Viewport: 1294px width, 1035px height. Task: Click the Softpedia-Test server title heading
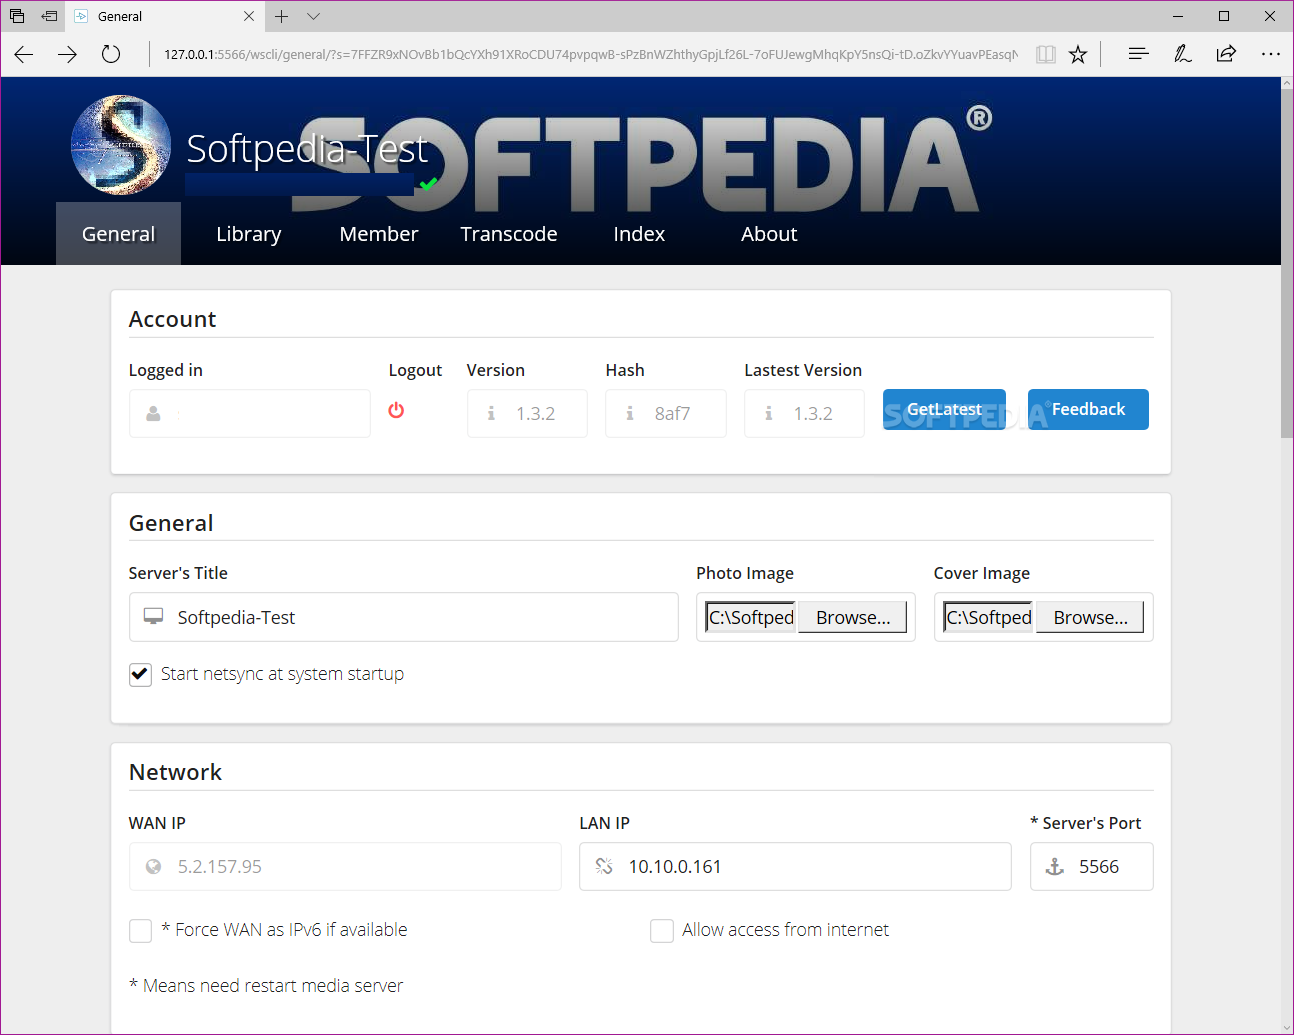coord(307,149)
